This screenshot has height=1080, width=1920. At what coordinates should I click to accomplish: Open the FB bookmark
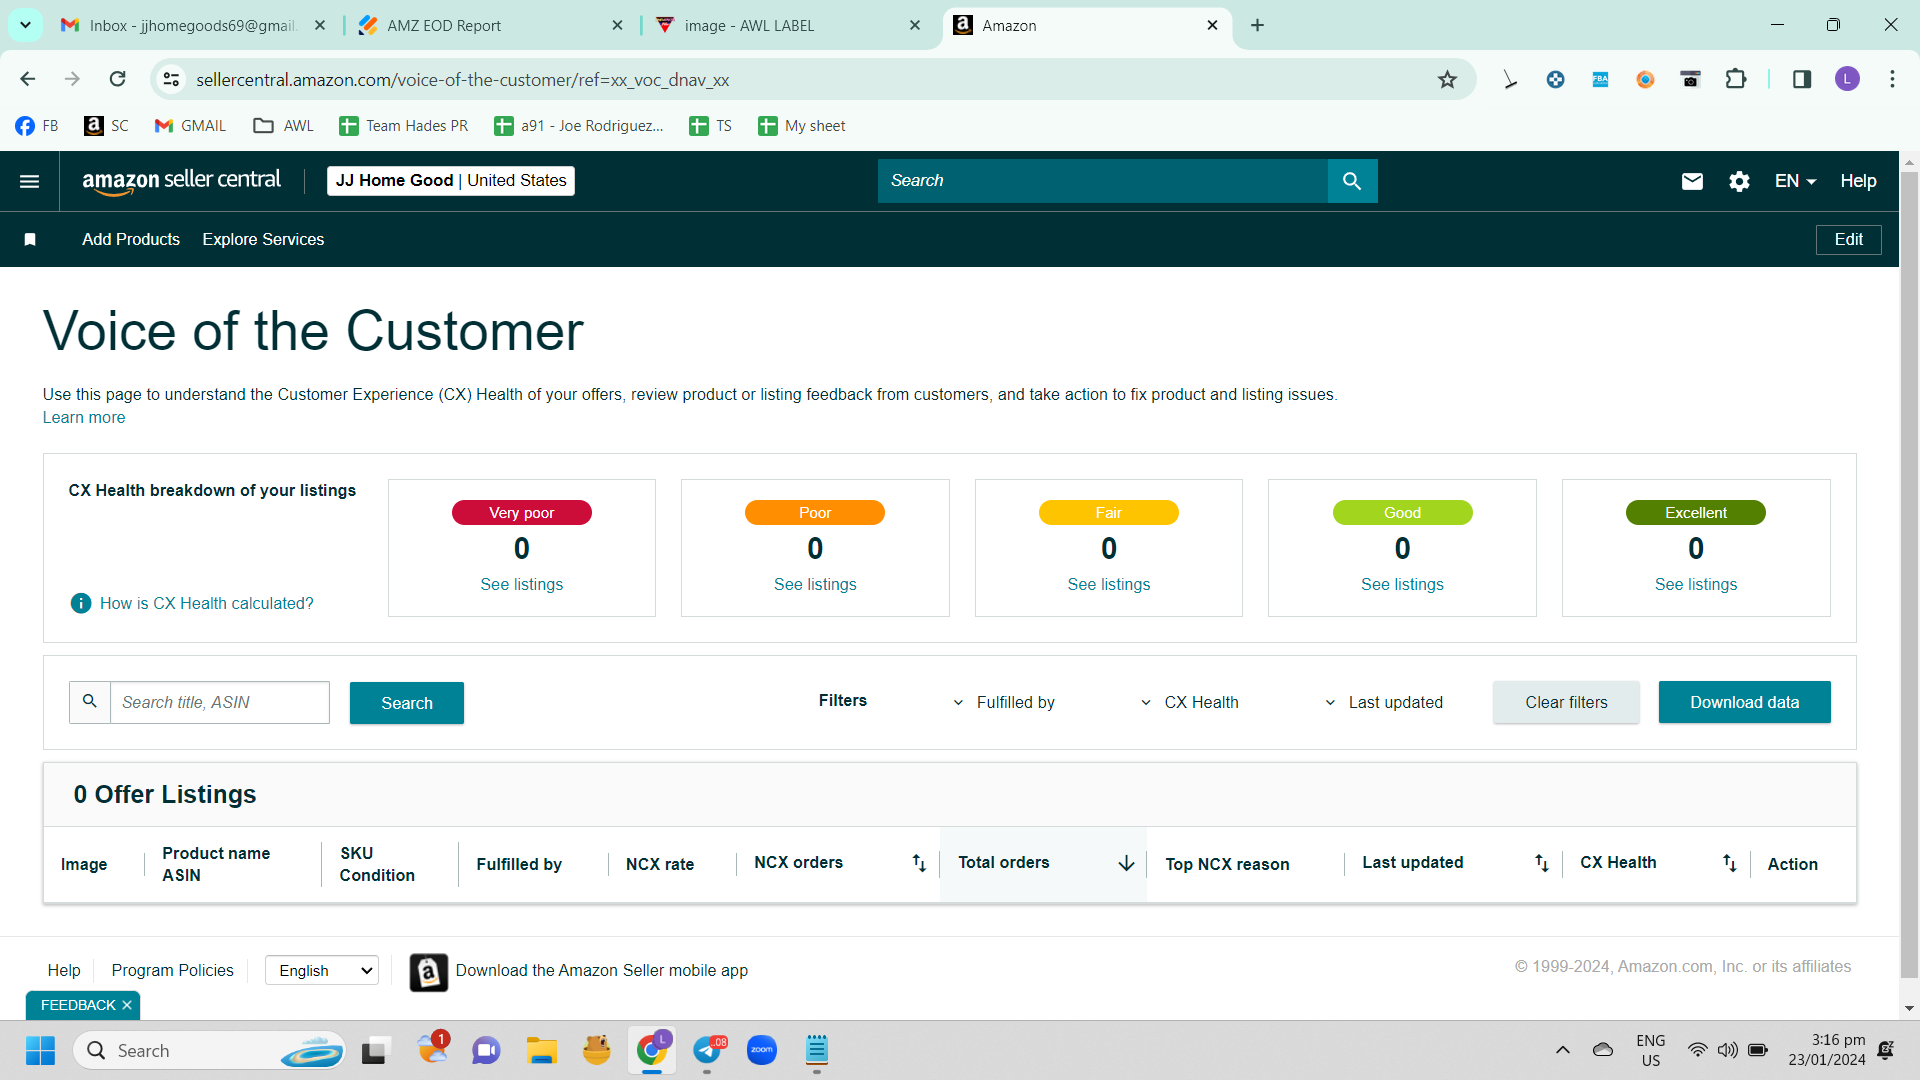coord(37,126)
